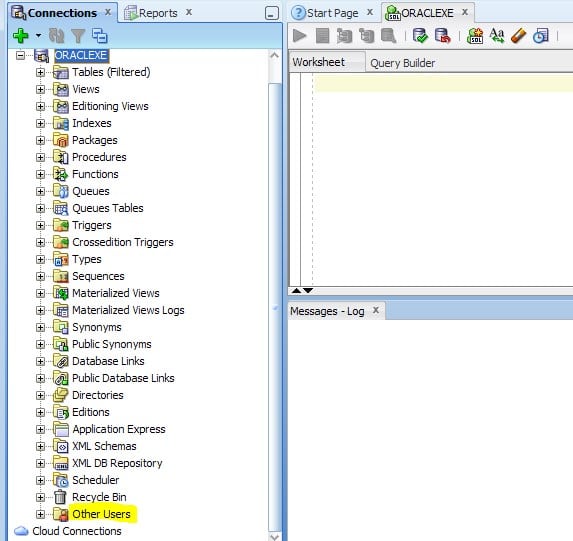Expand the Triggers node
The height and width of the screenshot is (541, 573).
(x=41, y=225)
